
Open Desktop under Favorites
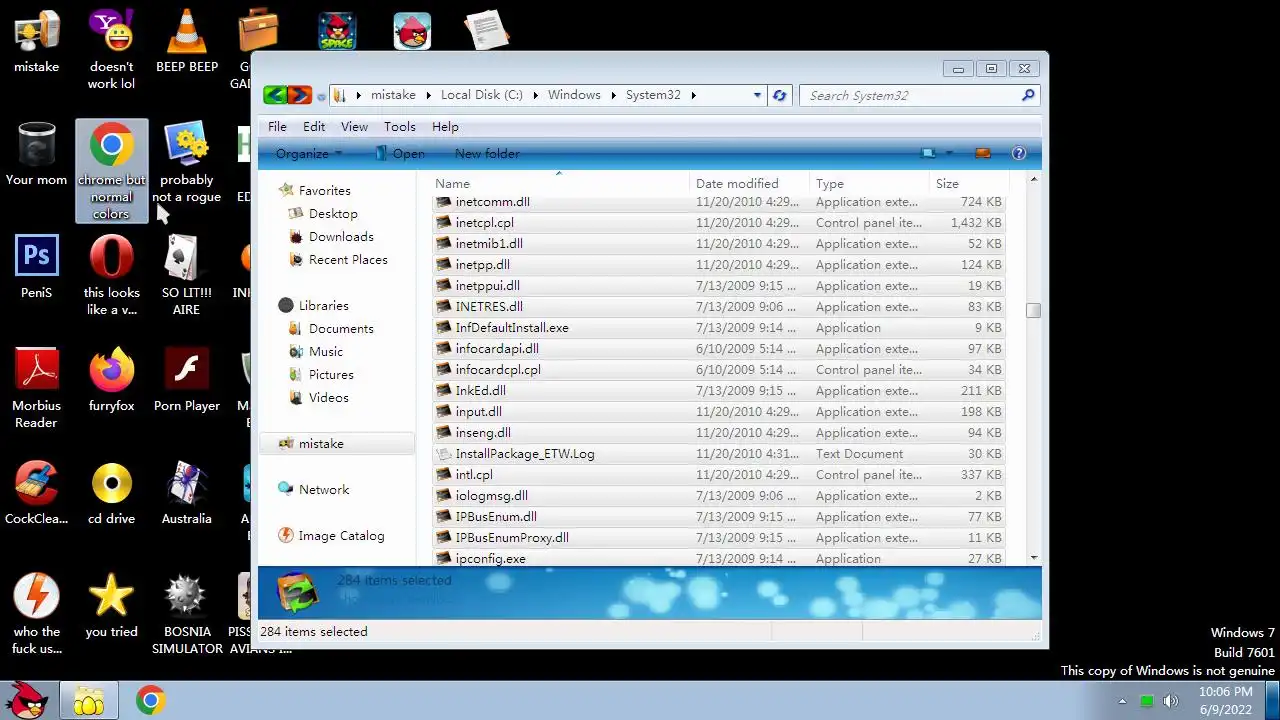click(333, 214)
